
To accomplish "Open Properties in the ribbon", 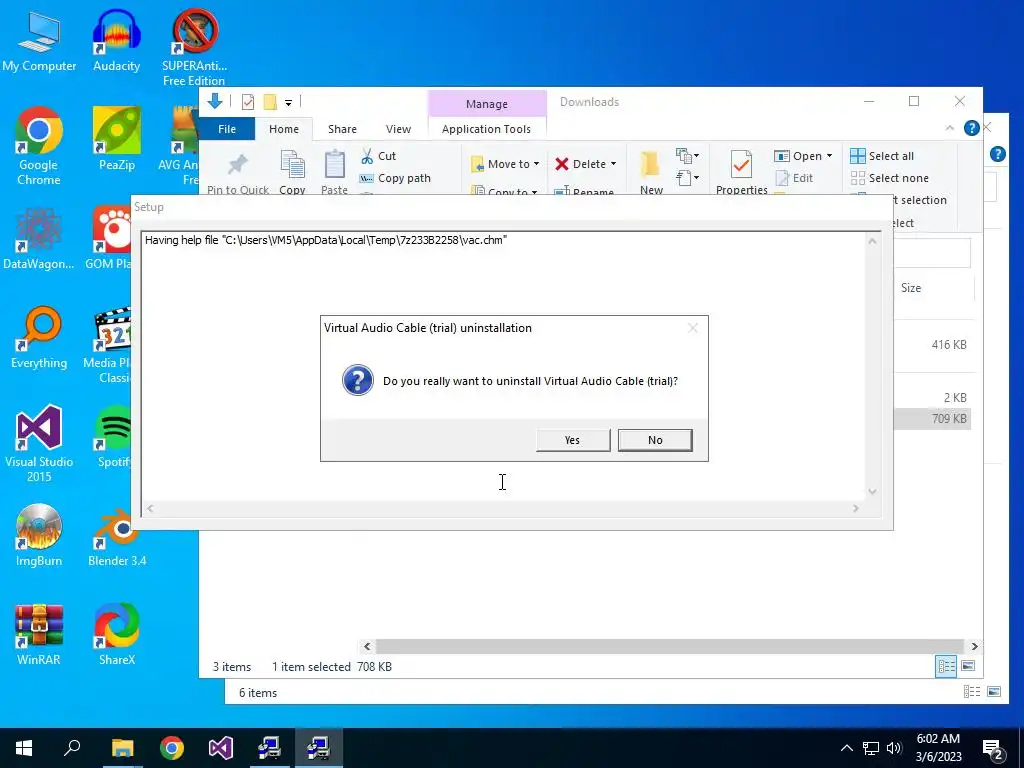I will 741,172.
